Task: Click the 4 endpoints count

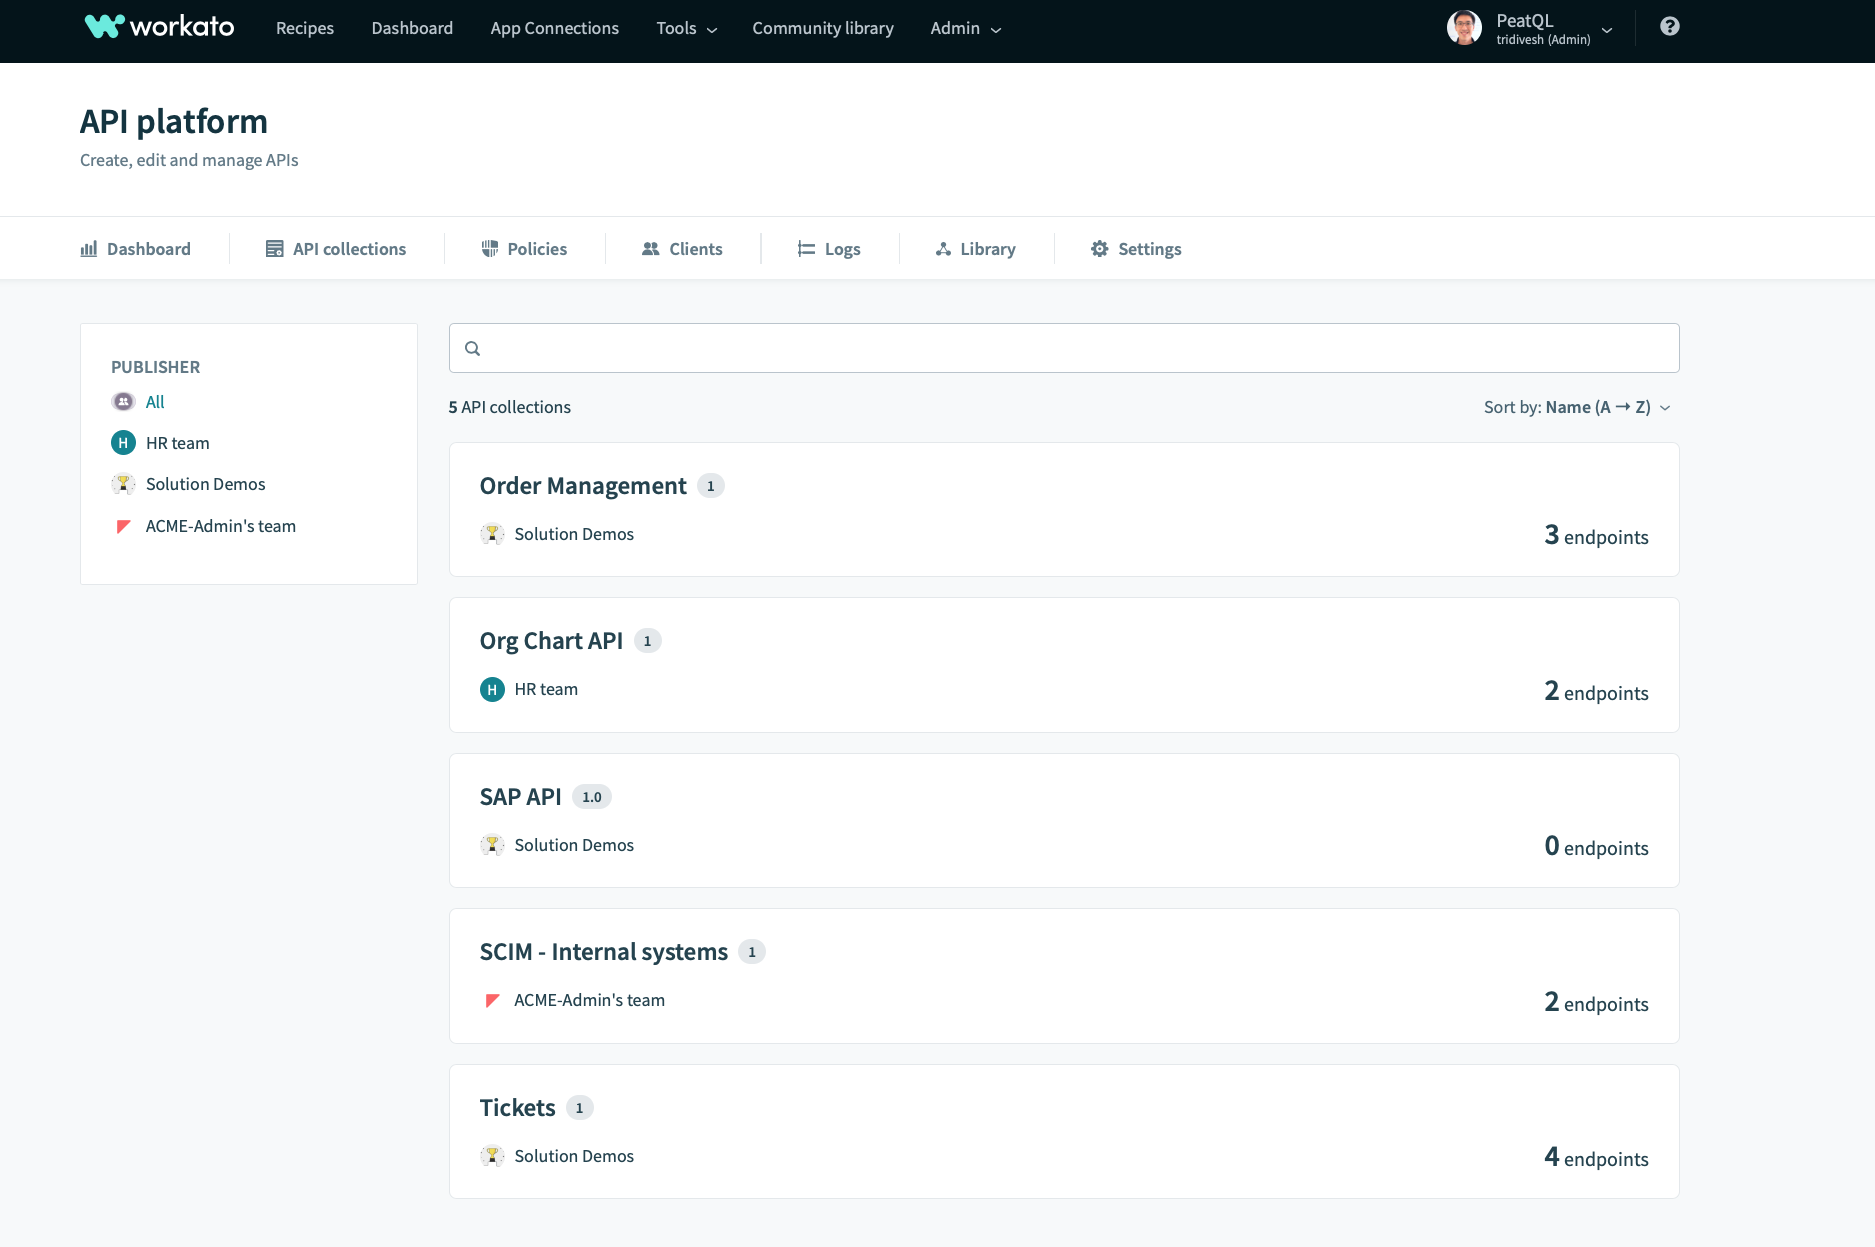Action: click(1596, 1158)
